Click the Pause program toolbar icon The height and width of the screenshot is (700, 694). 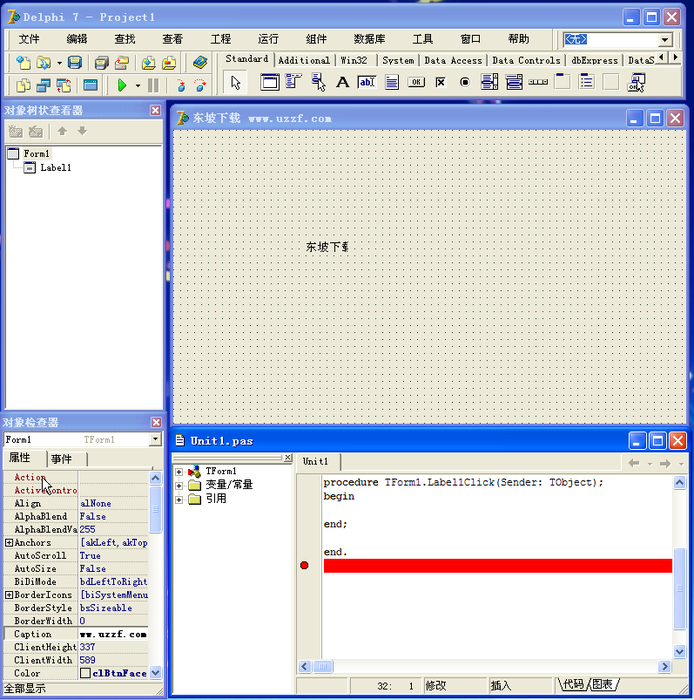[153, 86]
